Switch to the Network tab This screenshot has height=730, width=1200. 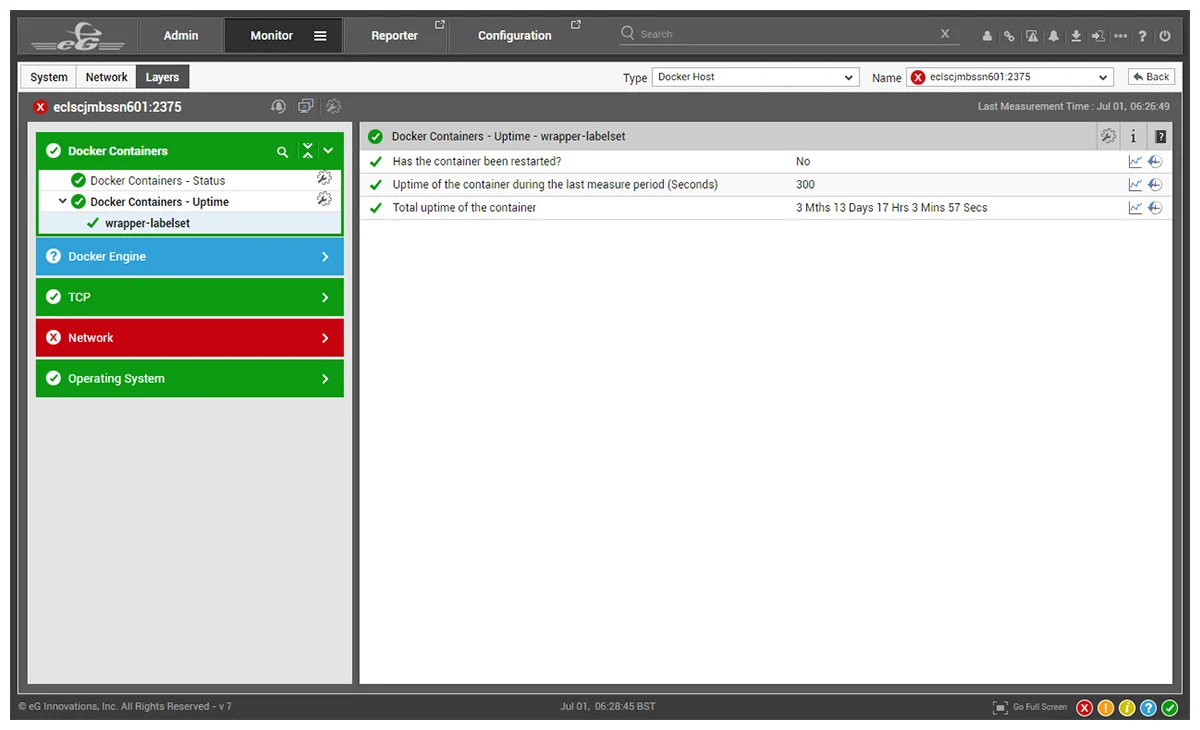(106, 77)
